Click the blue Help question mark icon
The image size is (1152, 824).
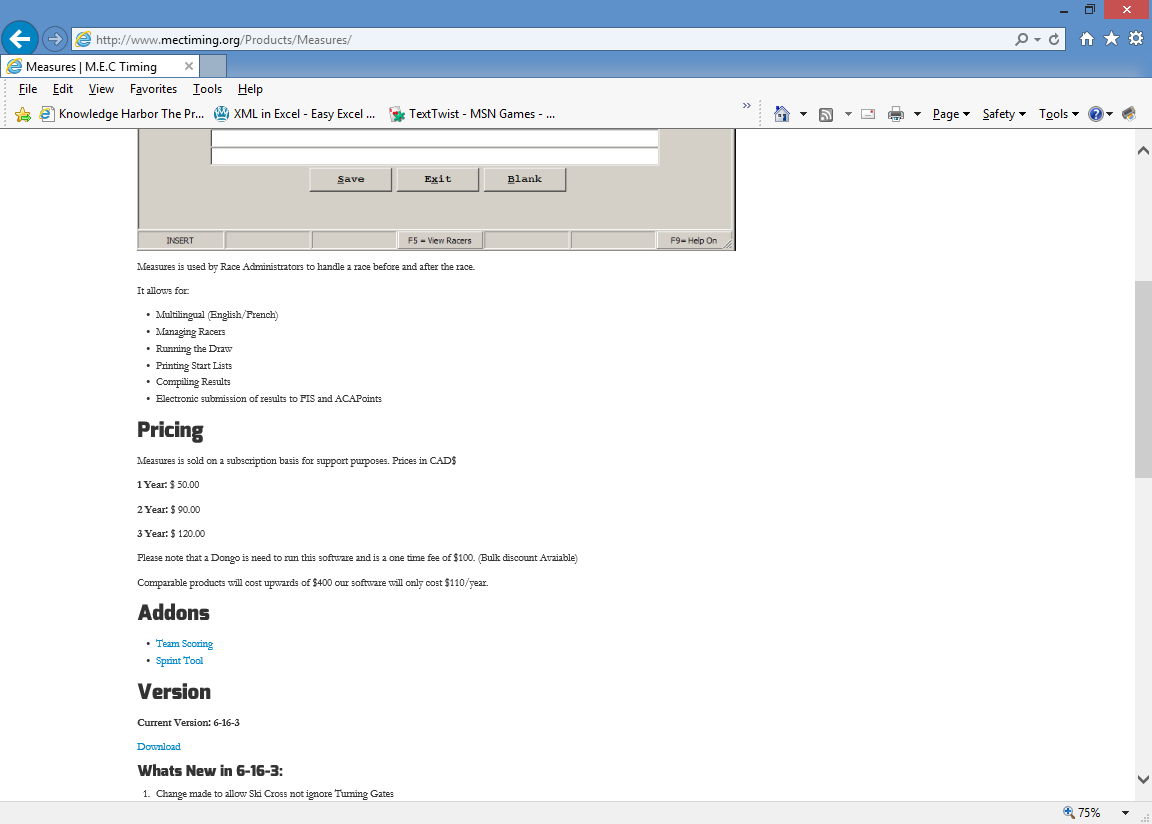(x=1095, y=114)
